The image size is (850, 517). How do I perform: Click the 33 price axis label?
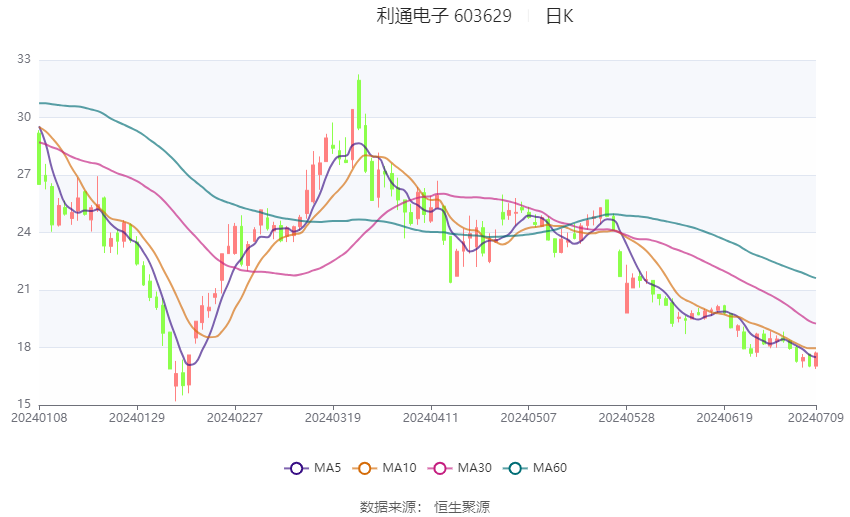[x=24, y=59]
